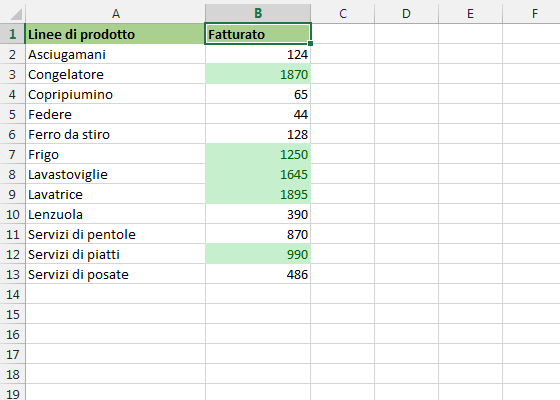Select row 1 header
560x400 pixels.
(12, 34)
